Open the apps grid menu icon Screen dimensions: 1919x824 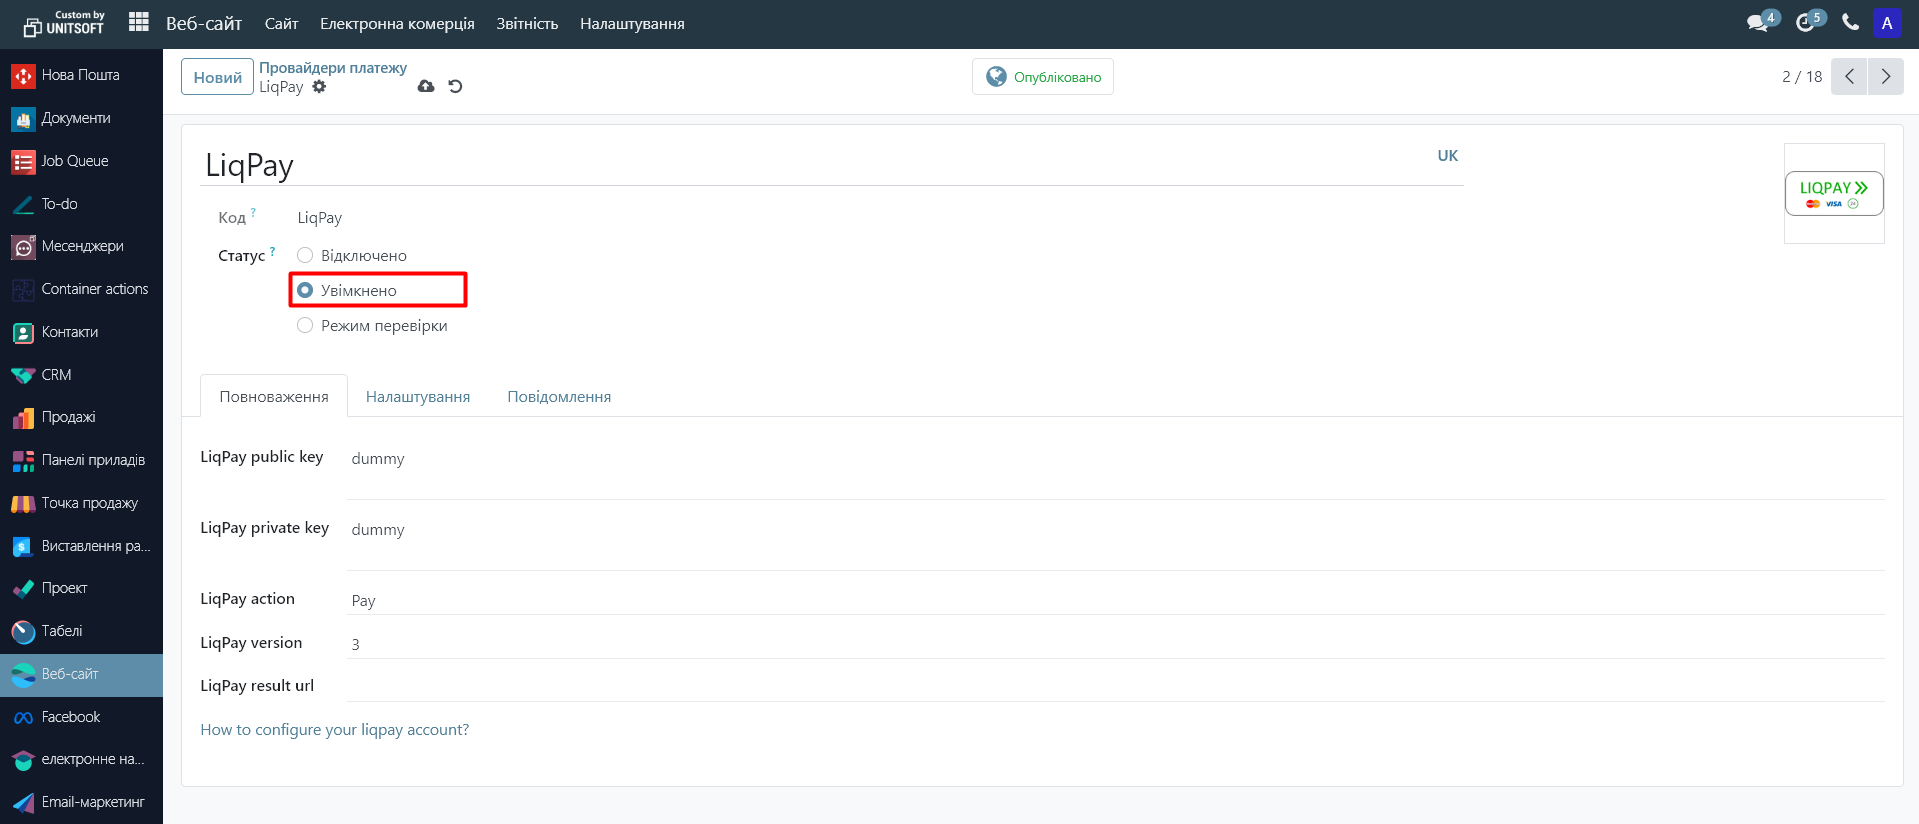click(x=139, y=22)
